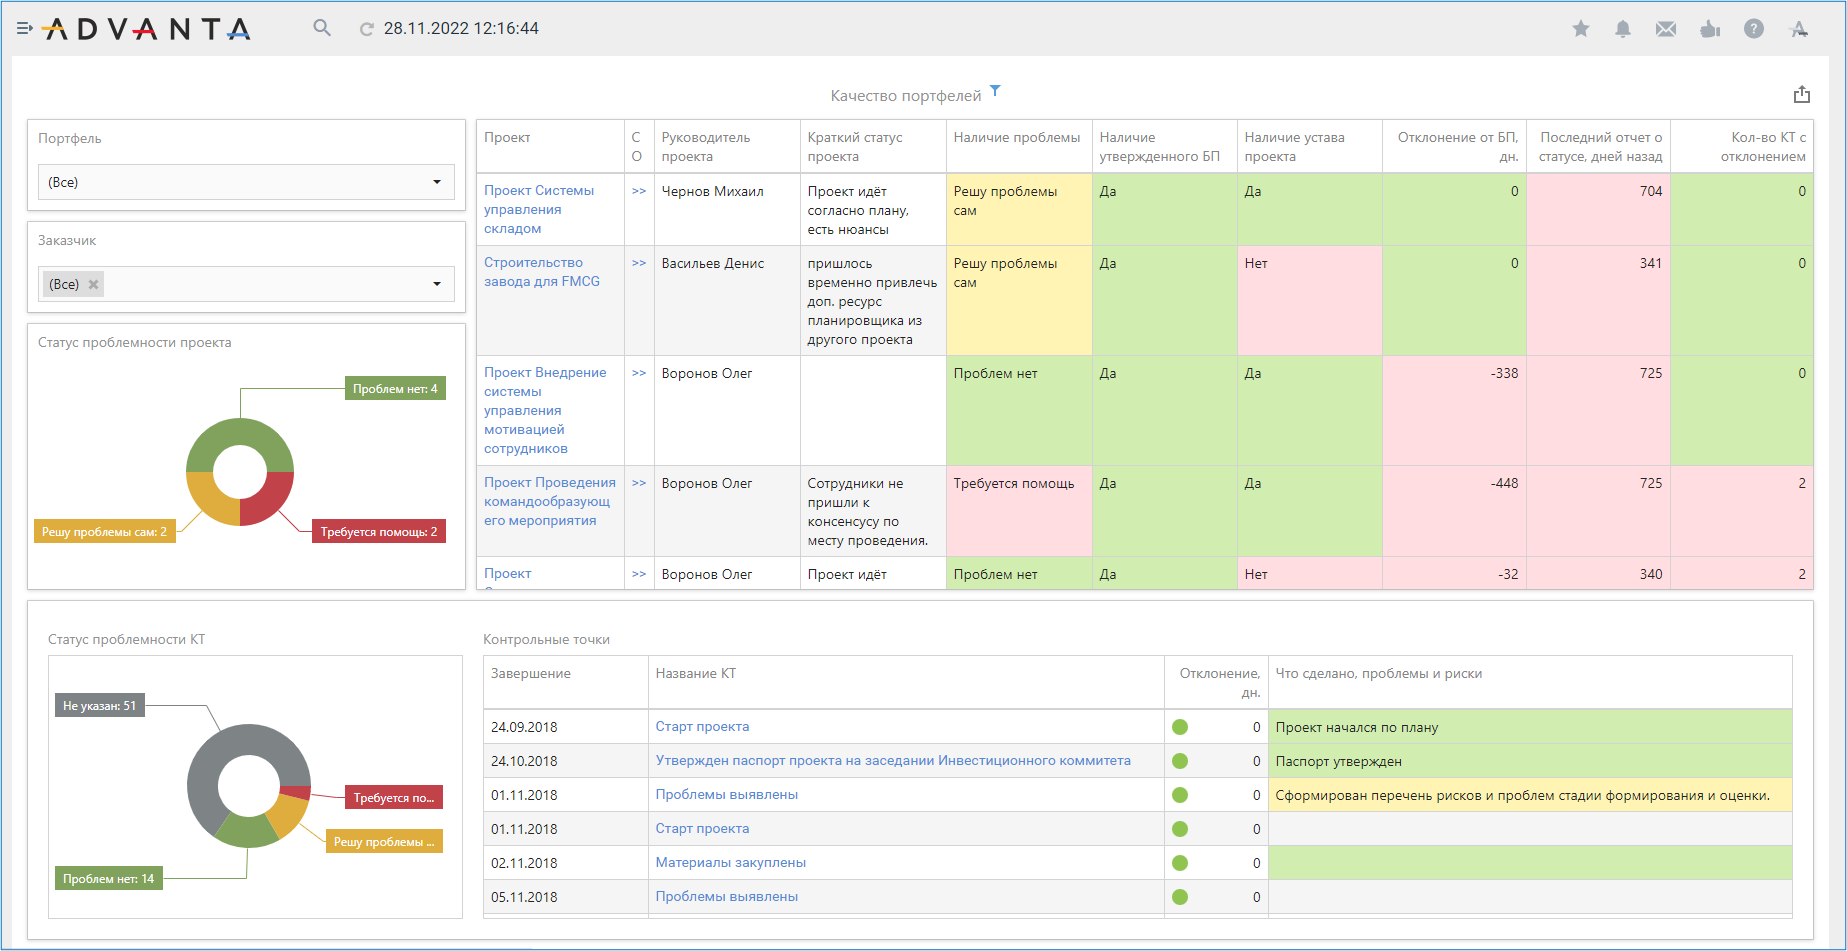Open notifications bell
The width and height of the screenshot is (1847, 951).
(x=1622, y=29)
